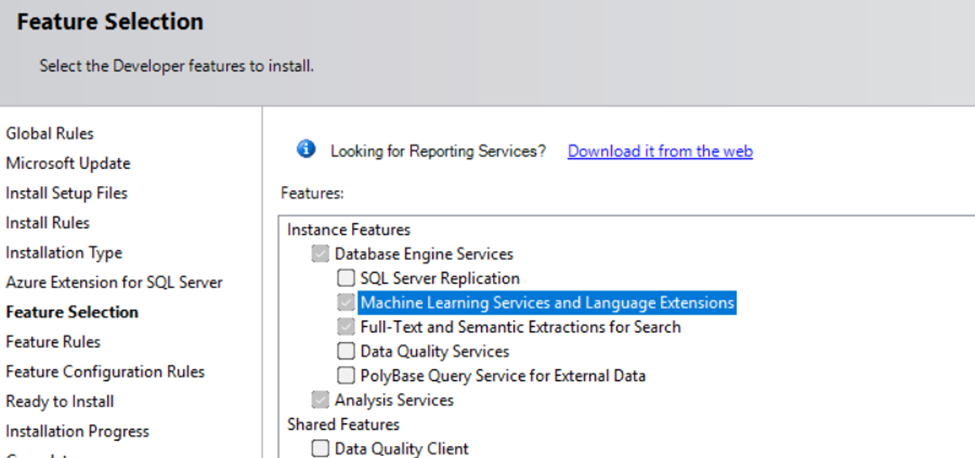Select the Data Quality Client feature label

[402, 448]
